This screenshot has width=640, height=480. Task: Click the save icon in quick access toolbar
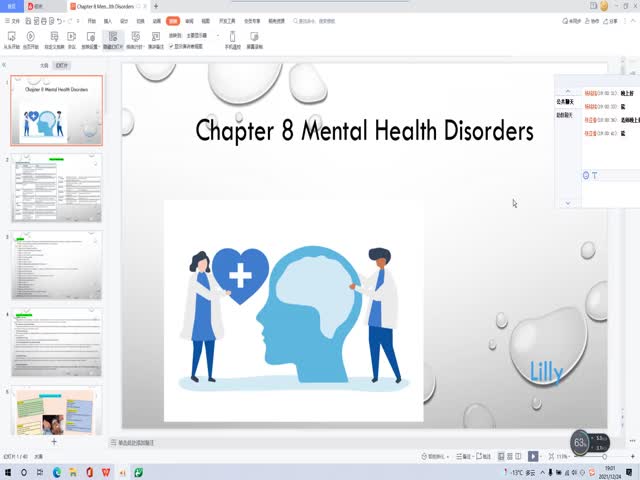coord(28,21)
